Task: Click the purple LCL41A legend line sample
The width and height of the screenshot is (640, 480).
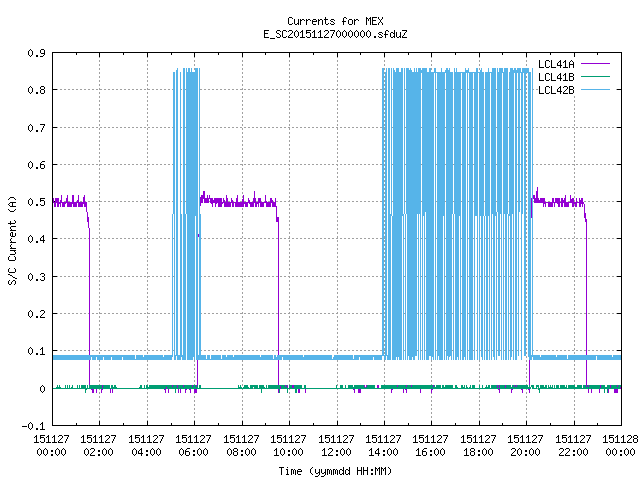Action: (595, 64)
